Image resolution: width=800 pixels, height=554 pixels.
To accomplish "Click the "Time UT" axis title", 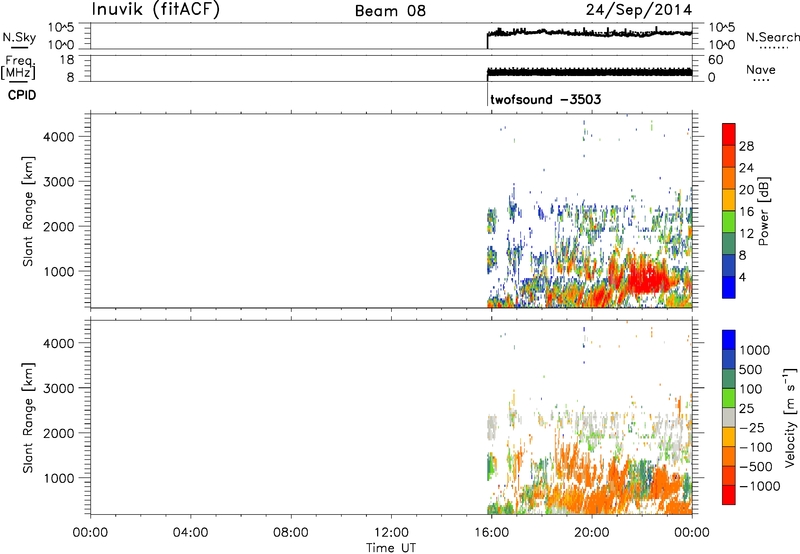I will 391,548.
